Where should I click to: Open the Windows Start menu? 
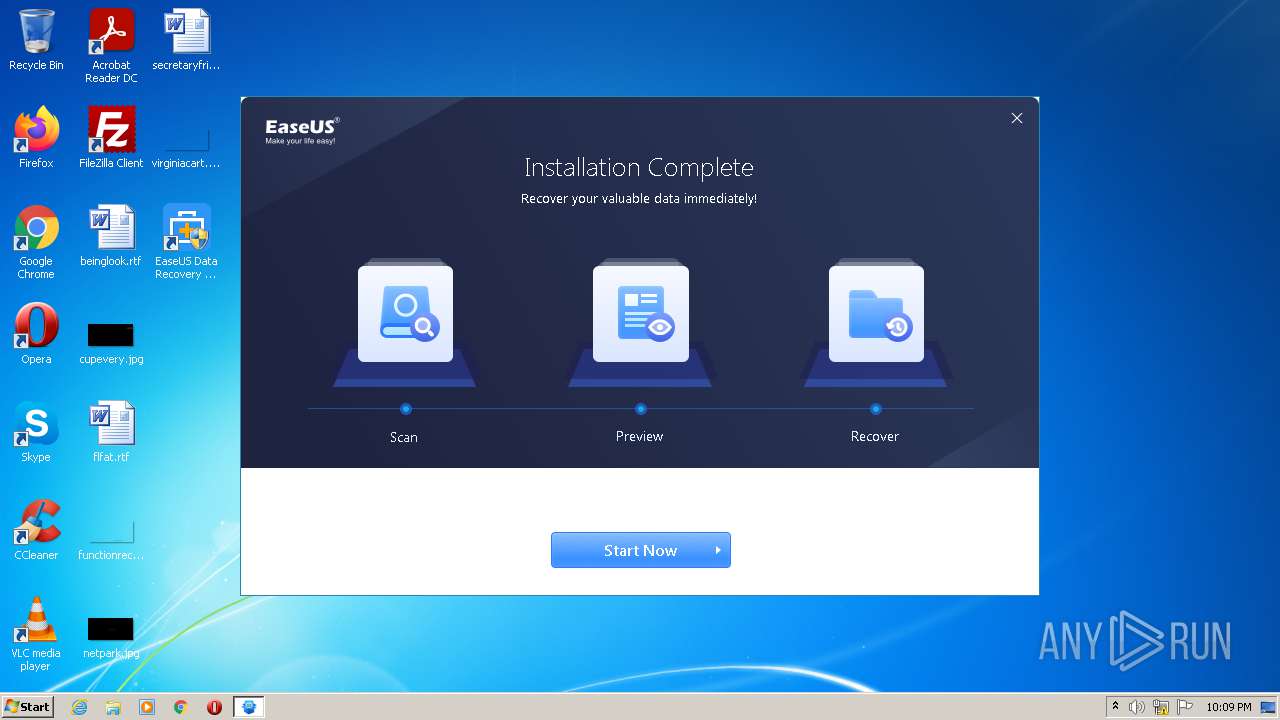coord(27,706)
